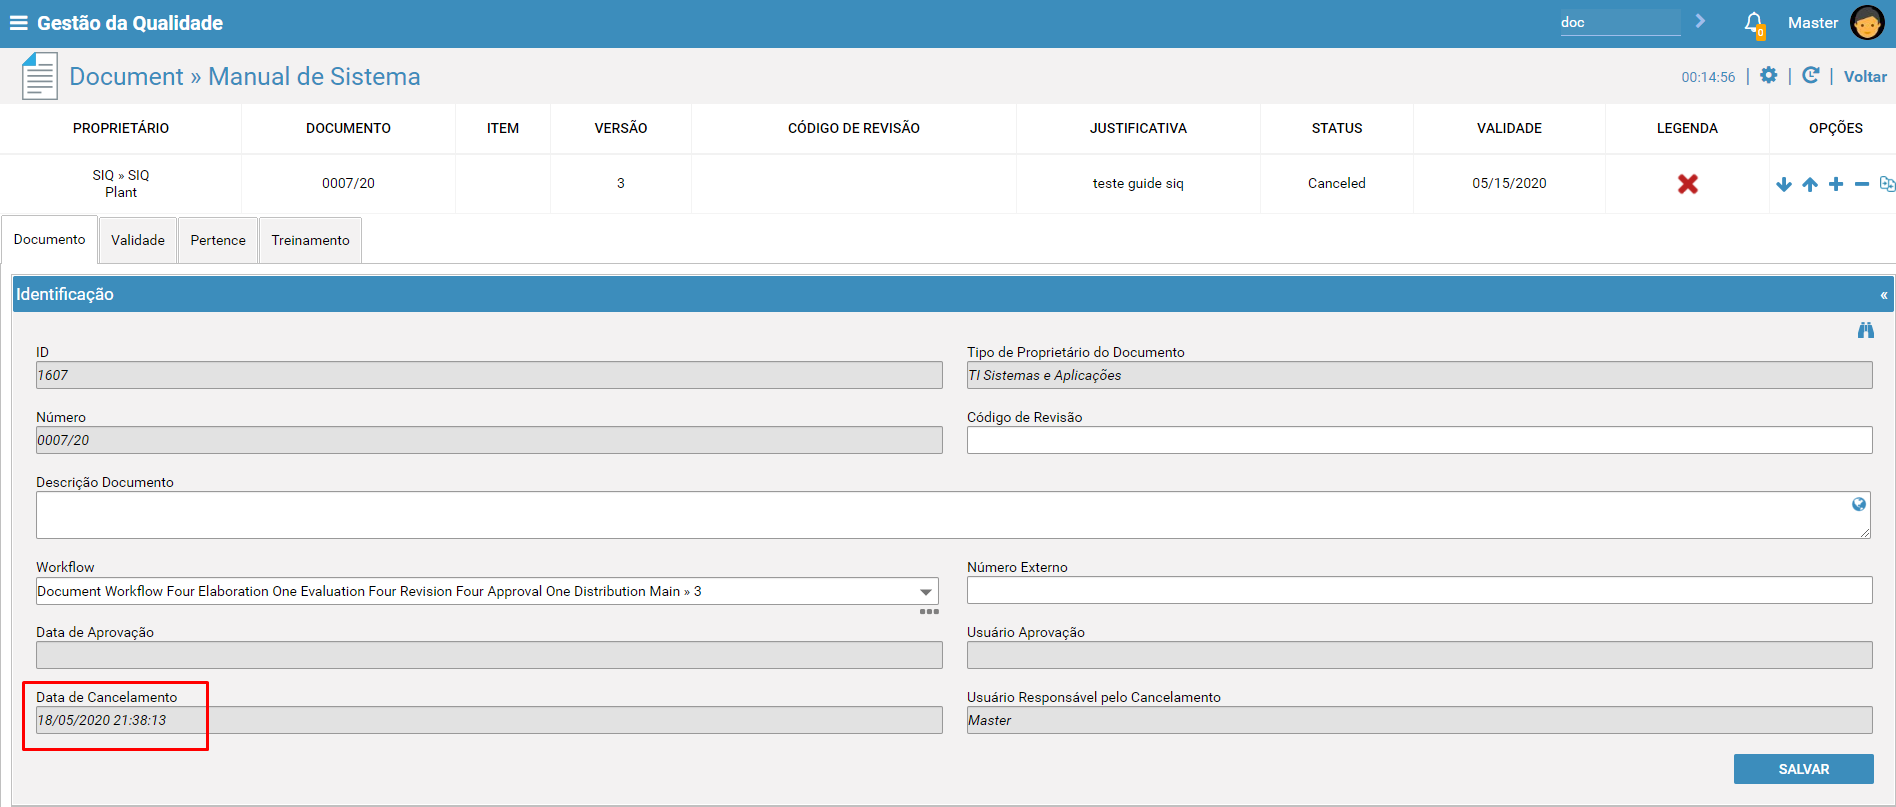This screenshot has height=807, width=1896.
Task: Click the SALVAR button
Action: [x=1804, y=769]
